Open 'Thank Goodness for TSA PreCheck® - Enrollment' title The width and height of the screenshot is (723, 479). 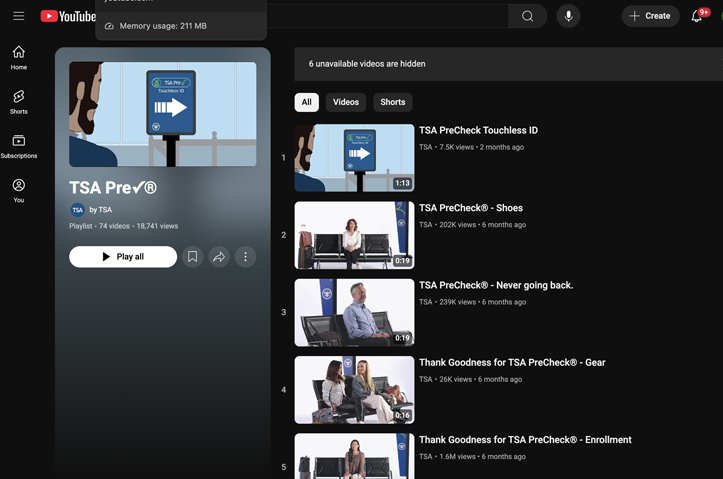click(525, 440)
